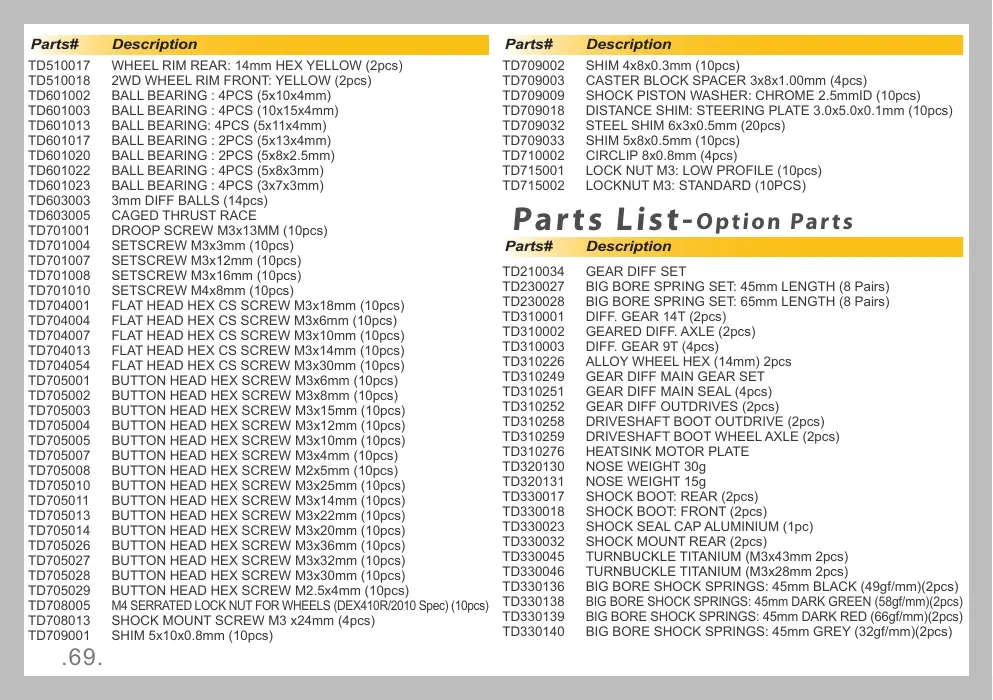The image size is (993, 700).
Task: Click 'GEAR DIFF SET' description
Action: click(x=636, y=271)
